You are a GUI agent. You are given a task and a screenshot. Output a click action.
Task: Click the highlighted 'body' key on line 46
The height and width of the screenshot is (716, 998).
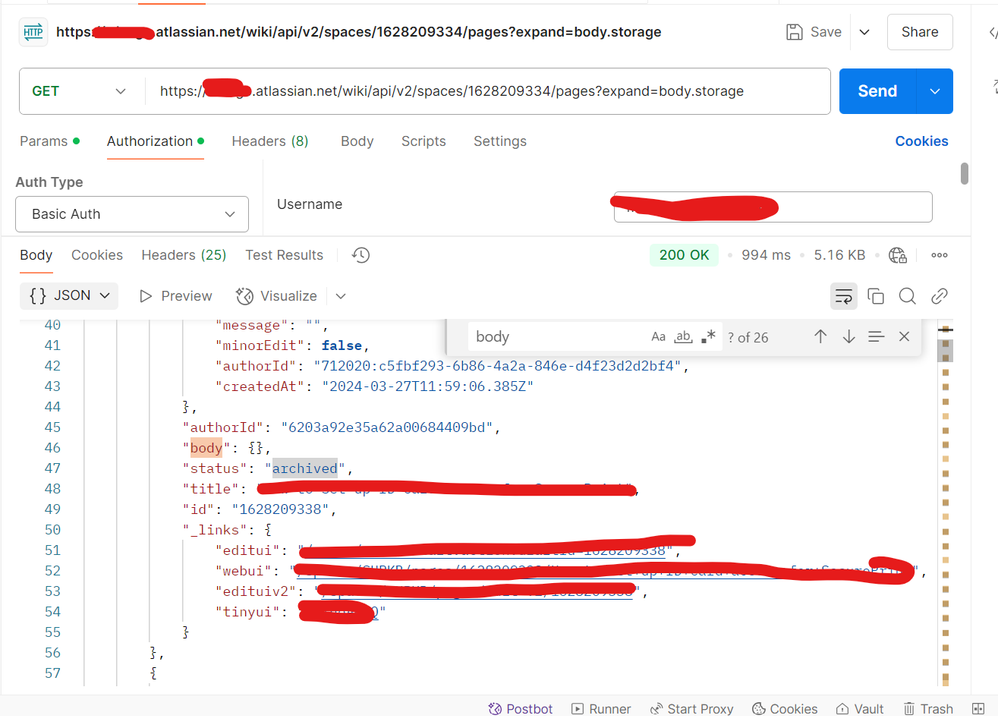coord(206,448)
